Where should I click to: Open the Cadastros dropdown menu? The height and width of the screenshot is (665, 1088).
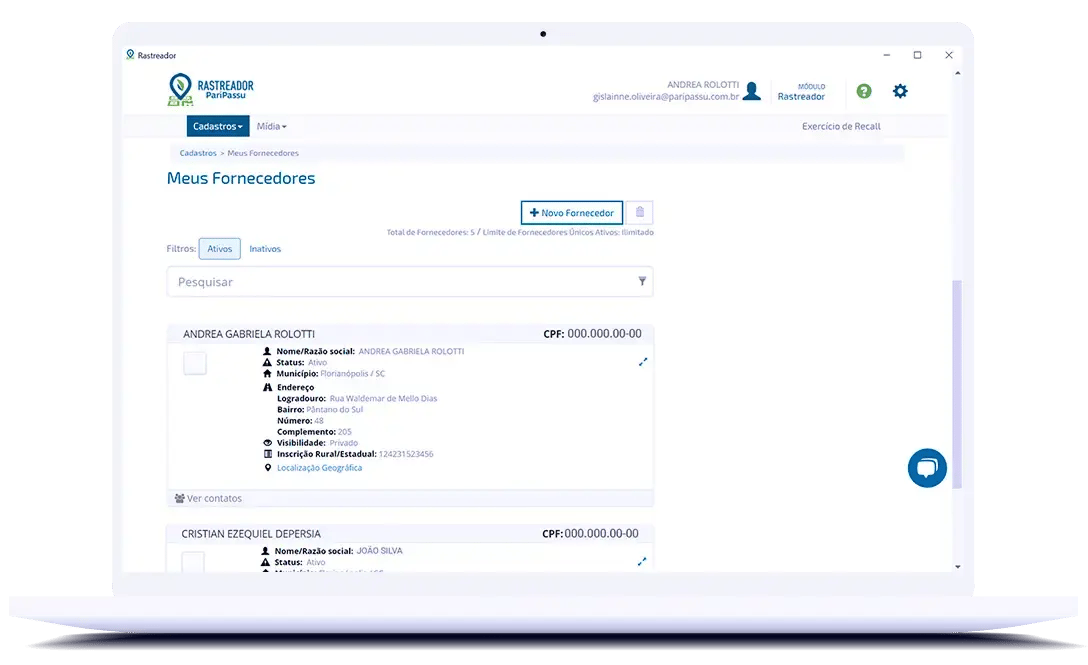217,126
